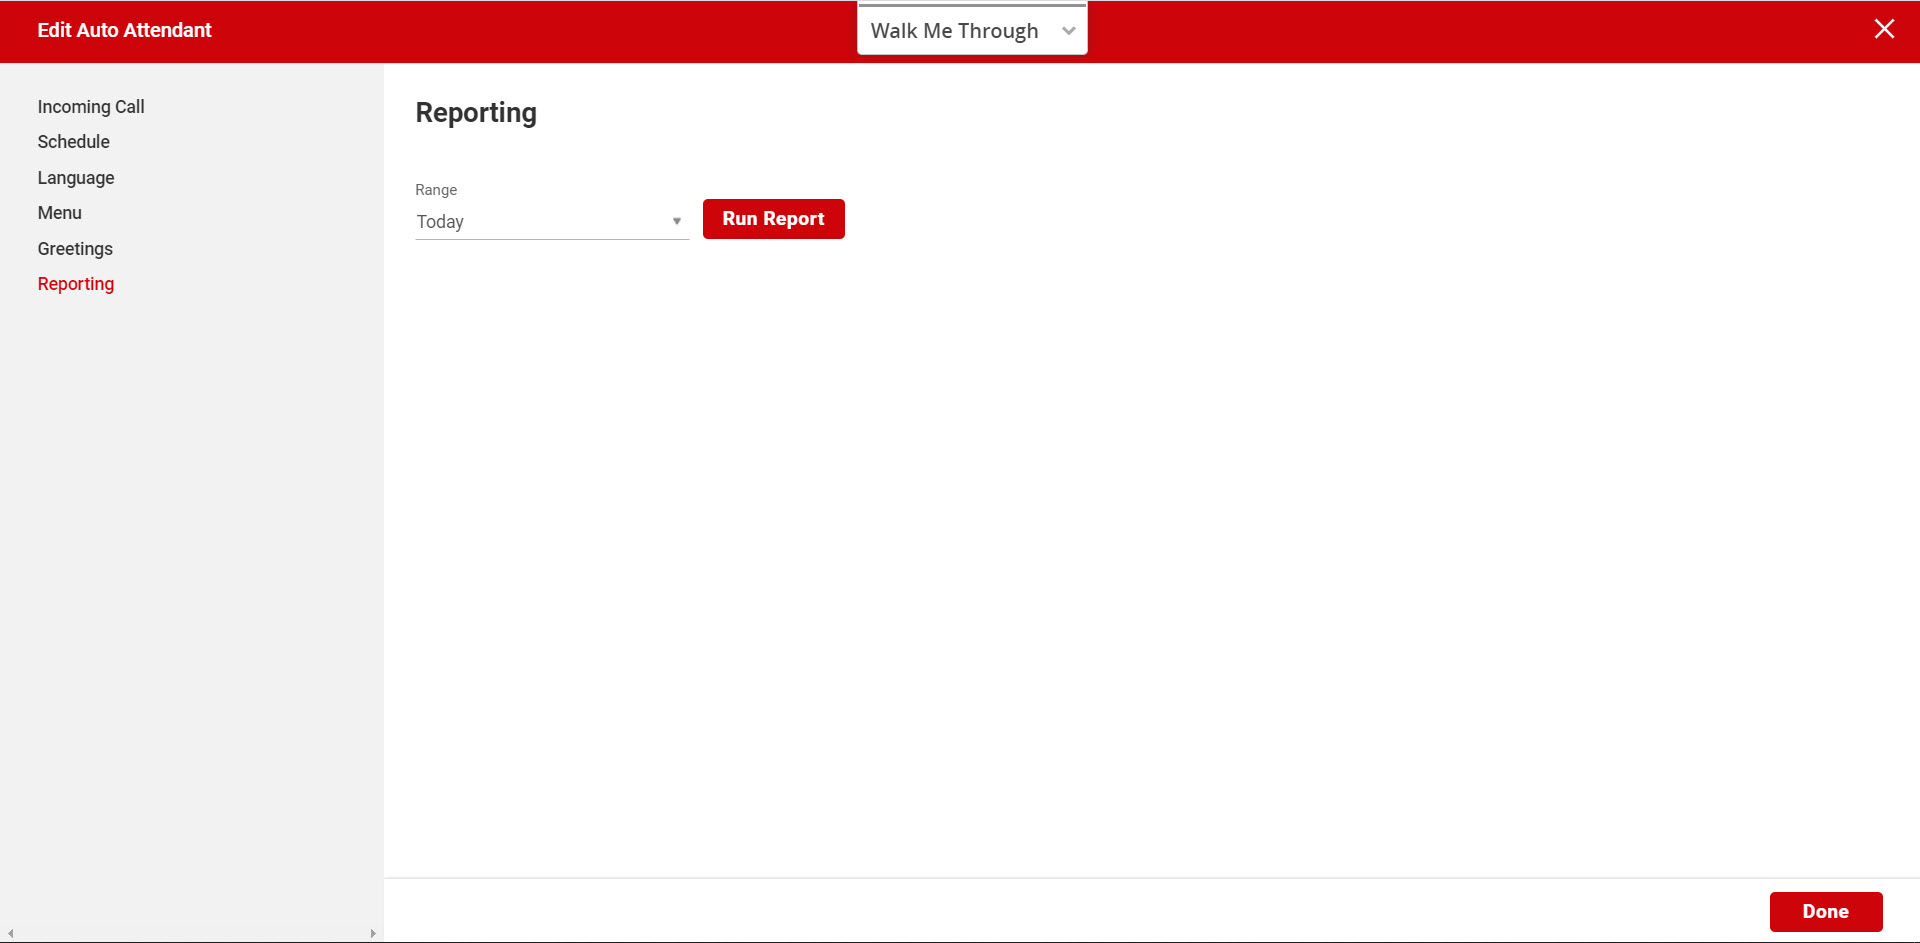The image size is (1920, 943).
Task: Open the Range dropdown showing Today
Action: [552, 221]
